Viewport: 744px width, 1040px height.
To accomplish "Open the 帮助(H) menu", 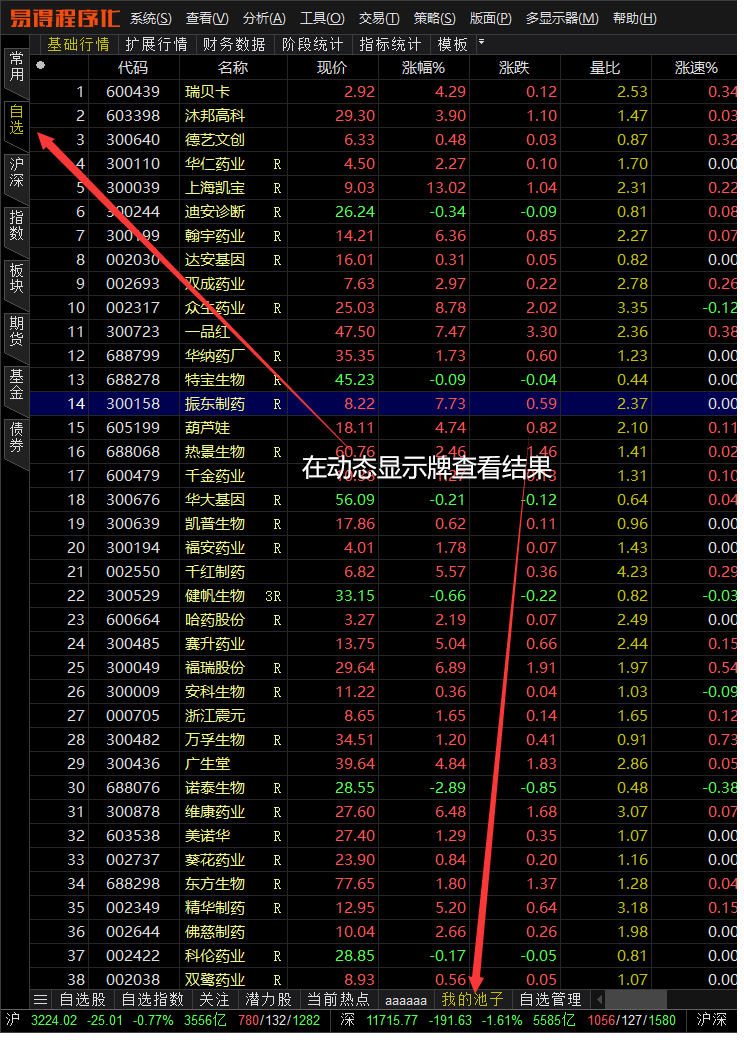I will coord(635,19).
